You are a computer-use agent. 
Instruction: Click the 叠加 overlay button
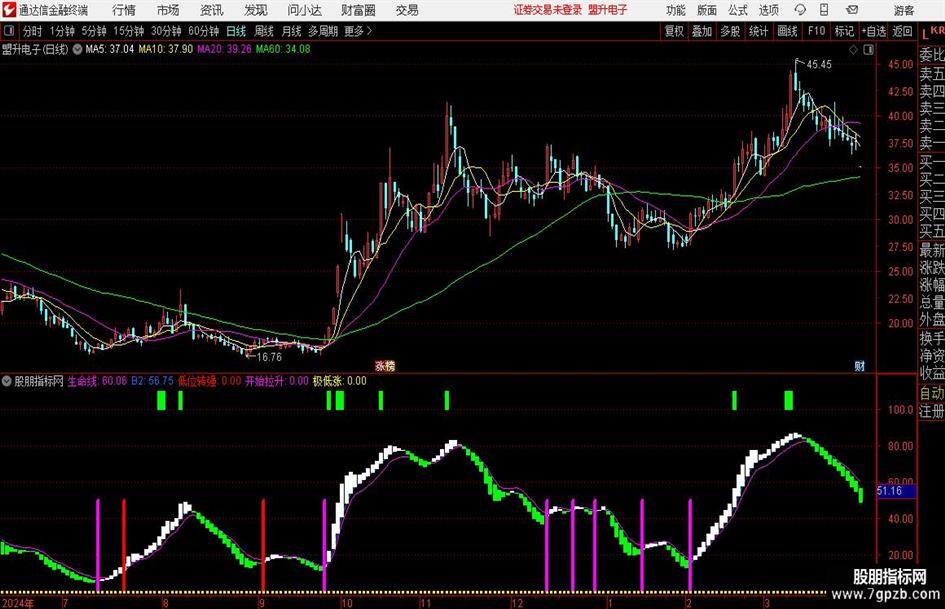point(702,31)
